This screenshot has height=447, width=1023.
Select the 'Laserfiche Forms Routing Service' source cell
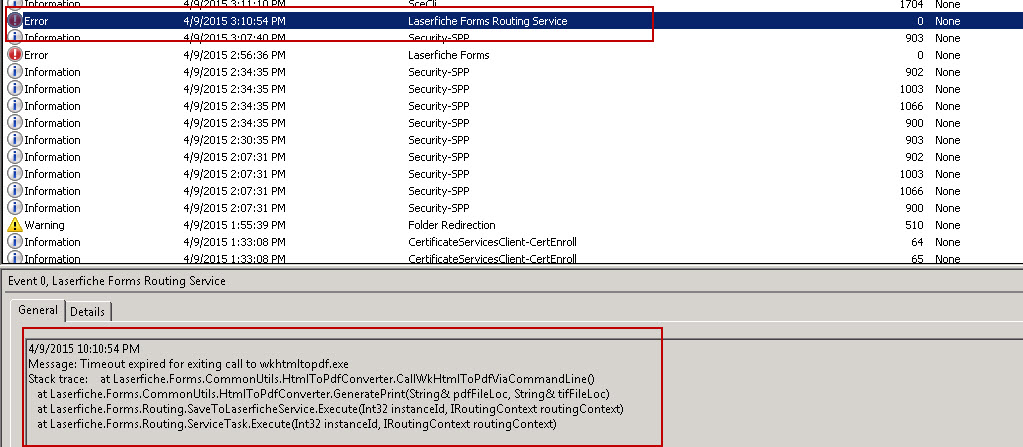click(x=487, y=21)
